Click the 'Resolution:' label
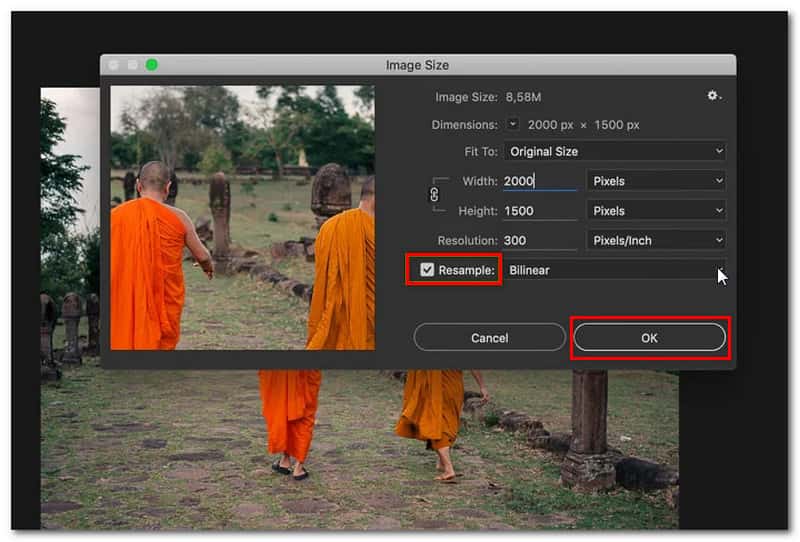This screenshot has height=542, width=800. pyautogui.click(x=467, y=240)
